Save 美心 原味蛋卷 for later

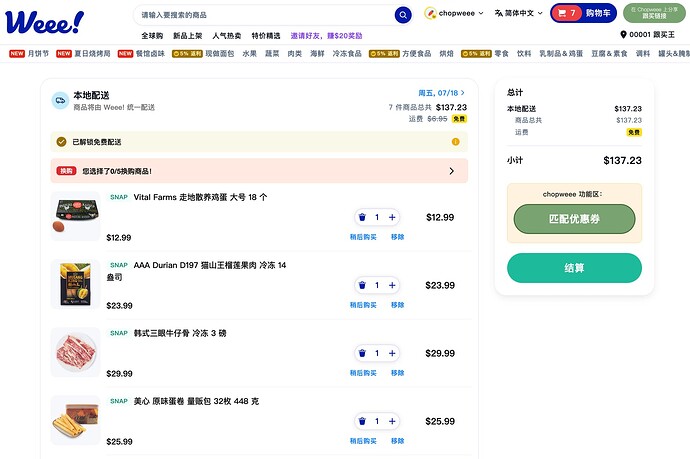[x=363, y=441]
